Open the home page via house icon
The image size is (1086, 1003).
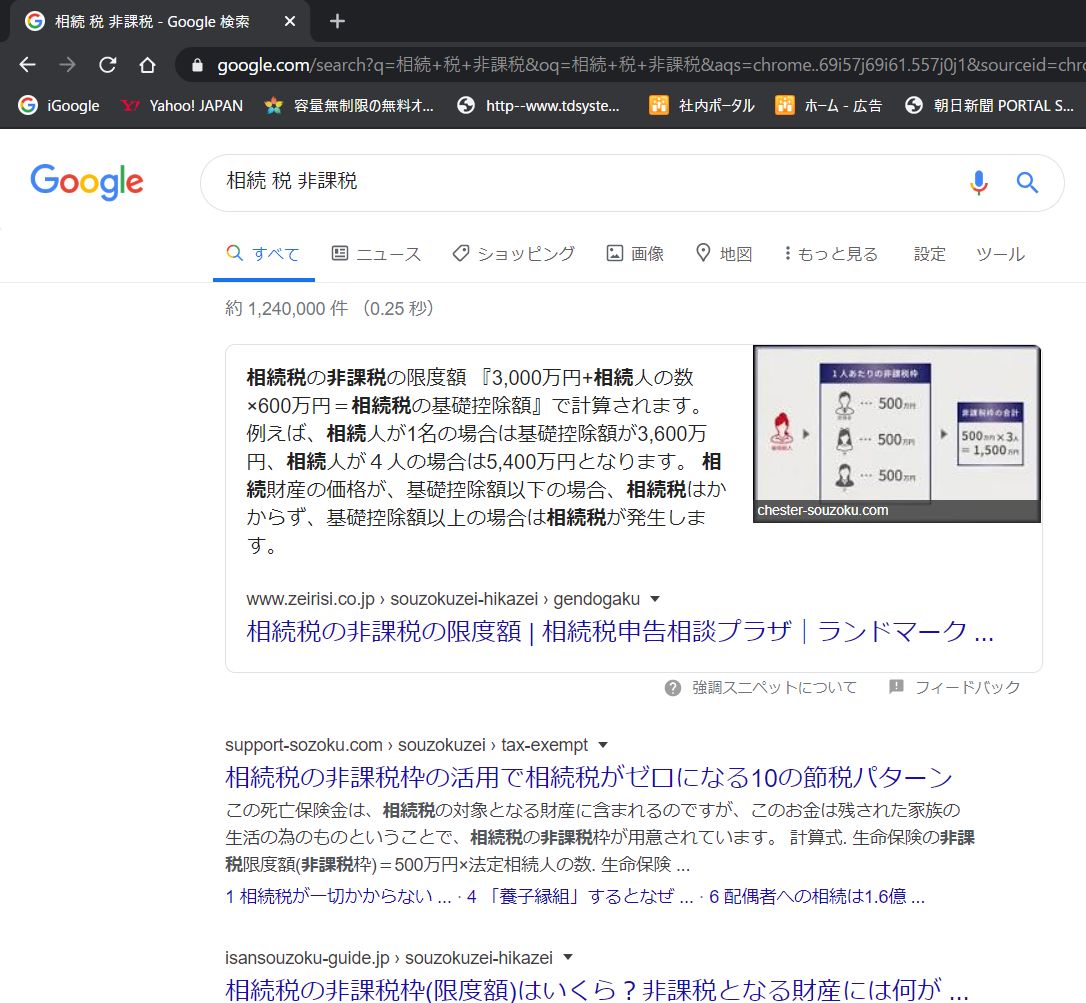tap(147, 65)
